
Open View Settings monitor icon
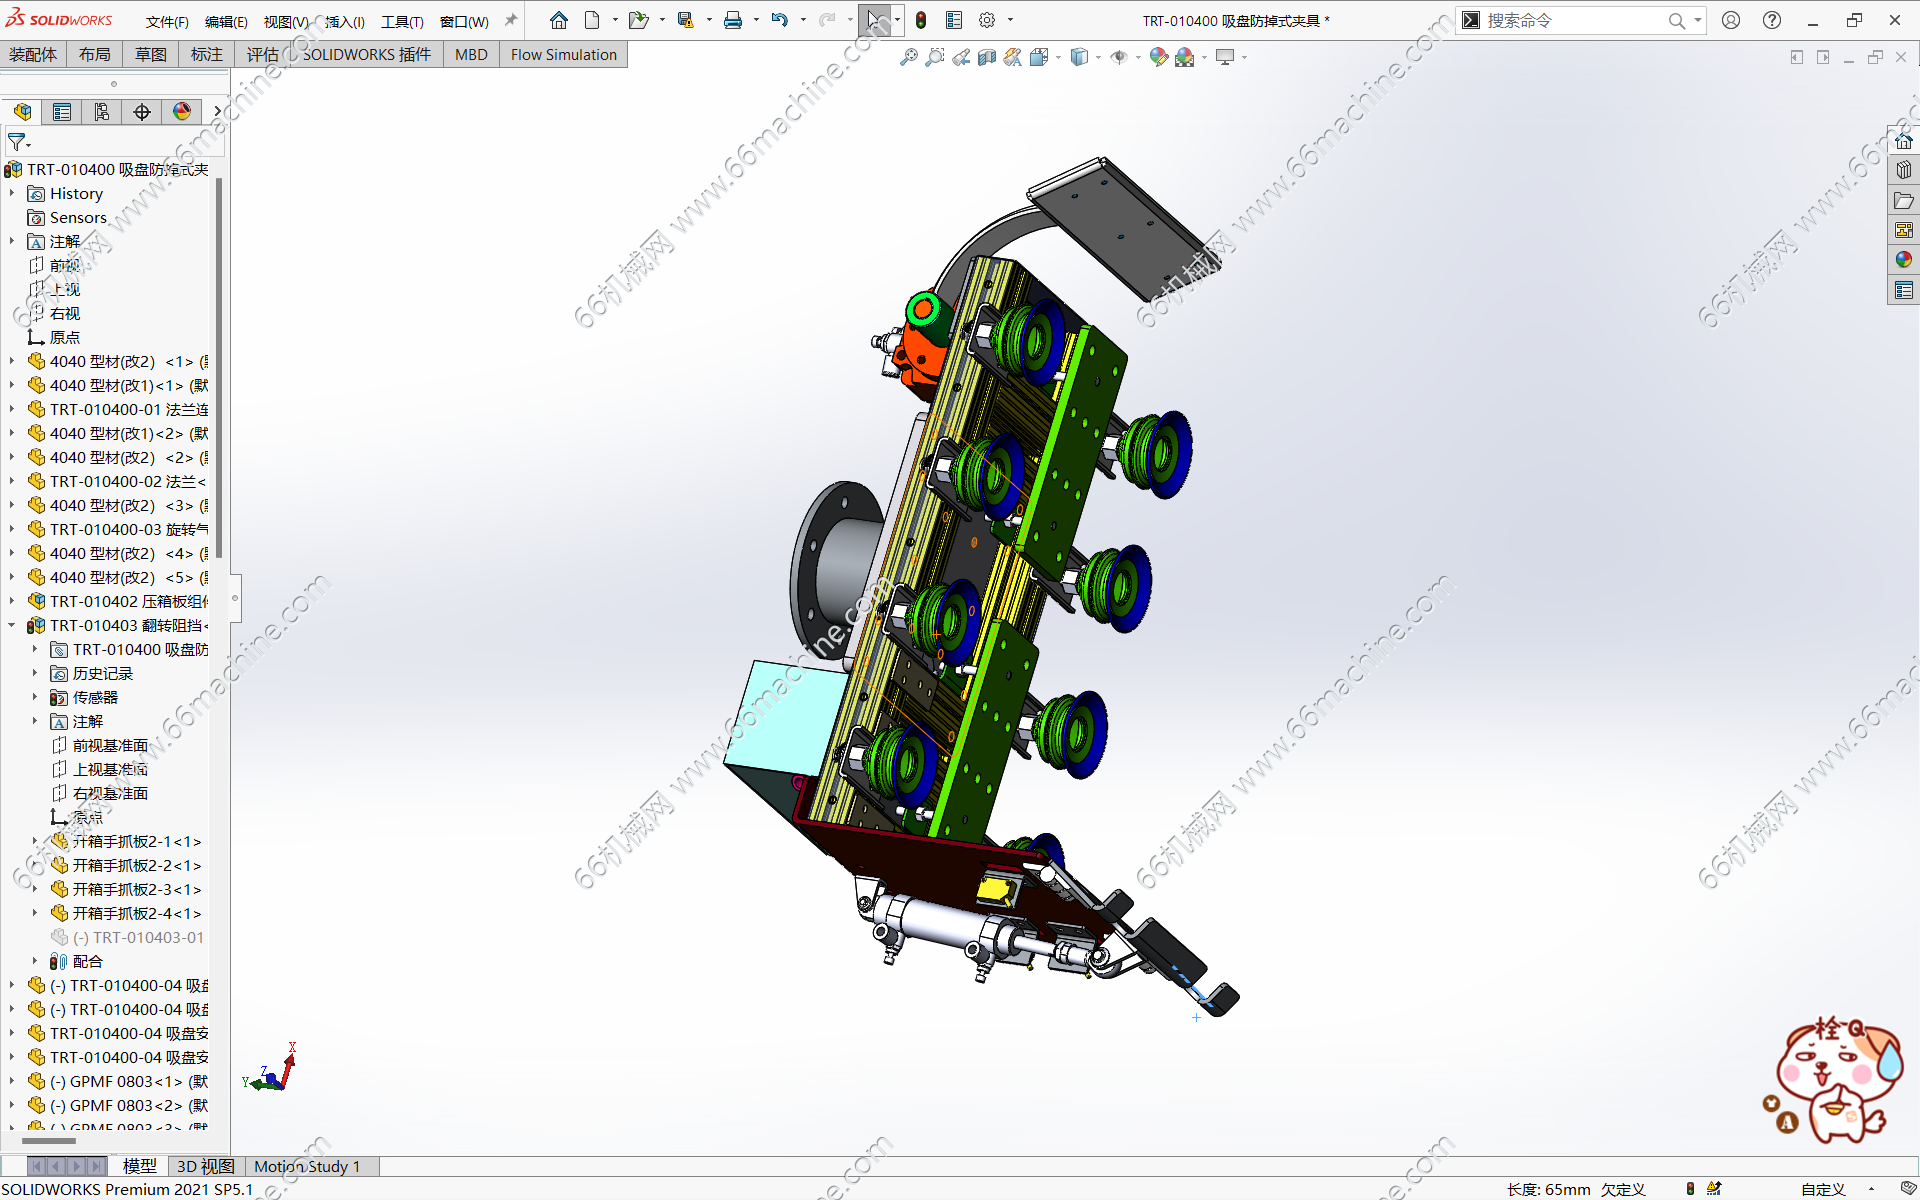(1225, 57)
